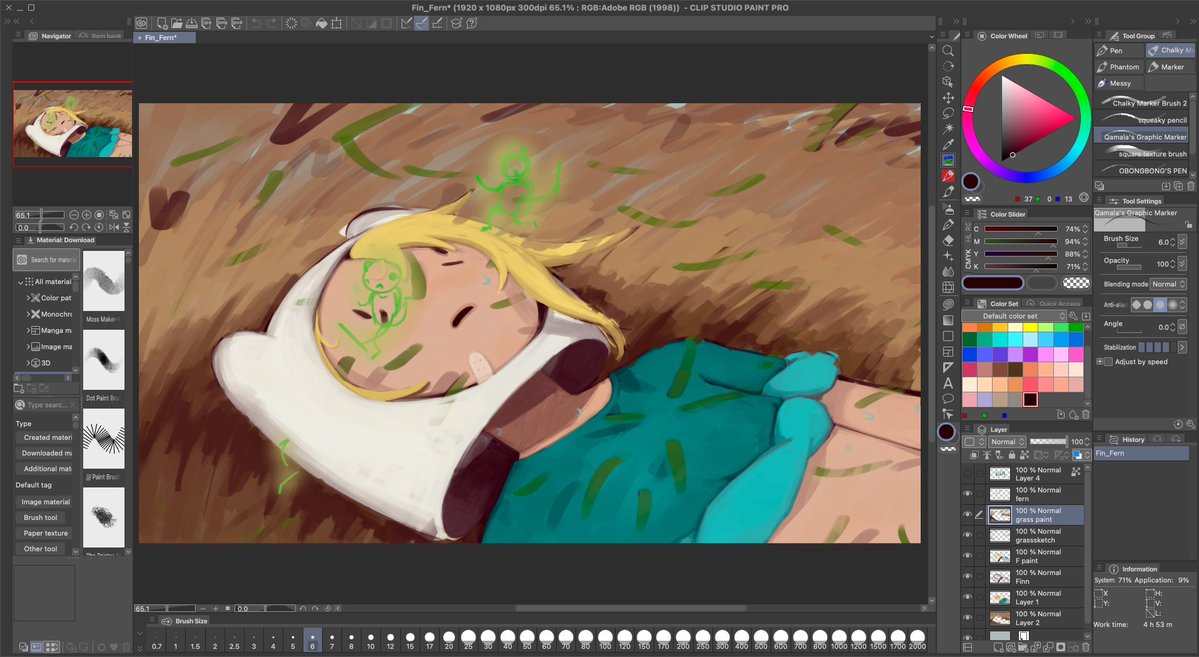The height and width of the screenshot is (657, 1199).
Task: Hide the Finn layer
Action: pos(967,577)
